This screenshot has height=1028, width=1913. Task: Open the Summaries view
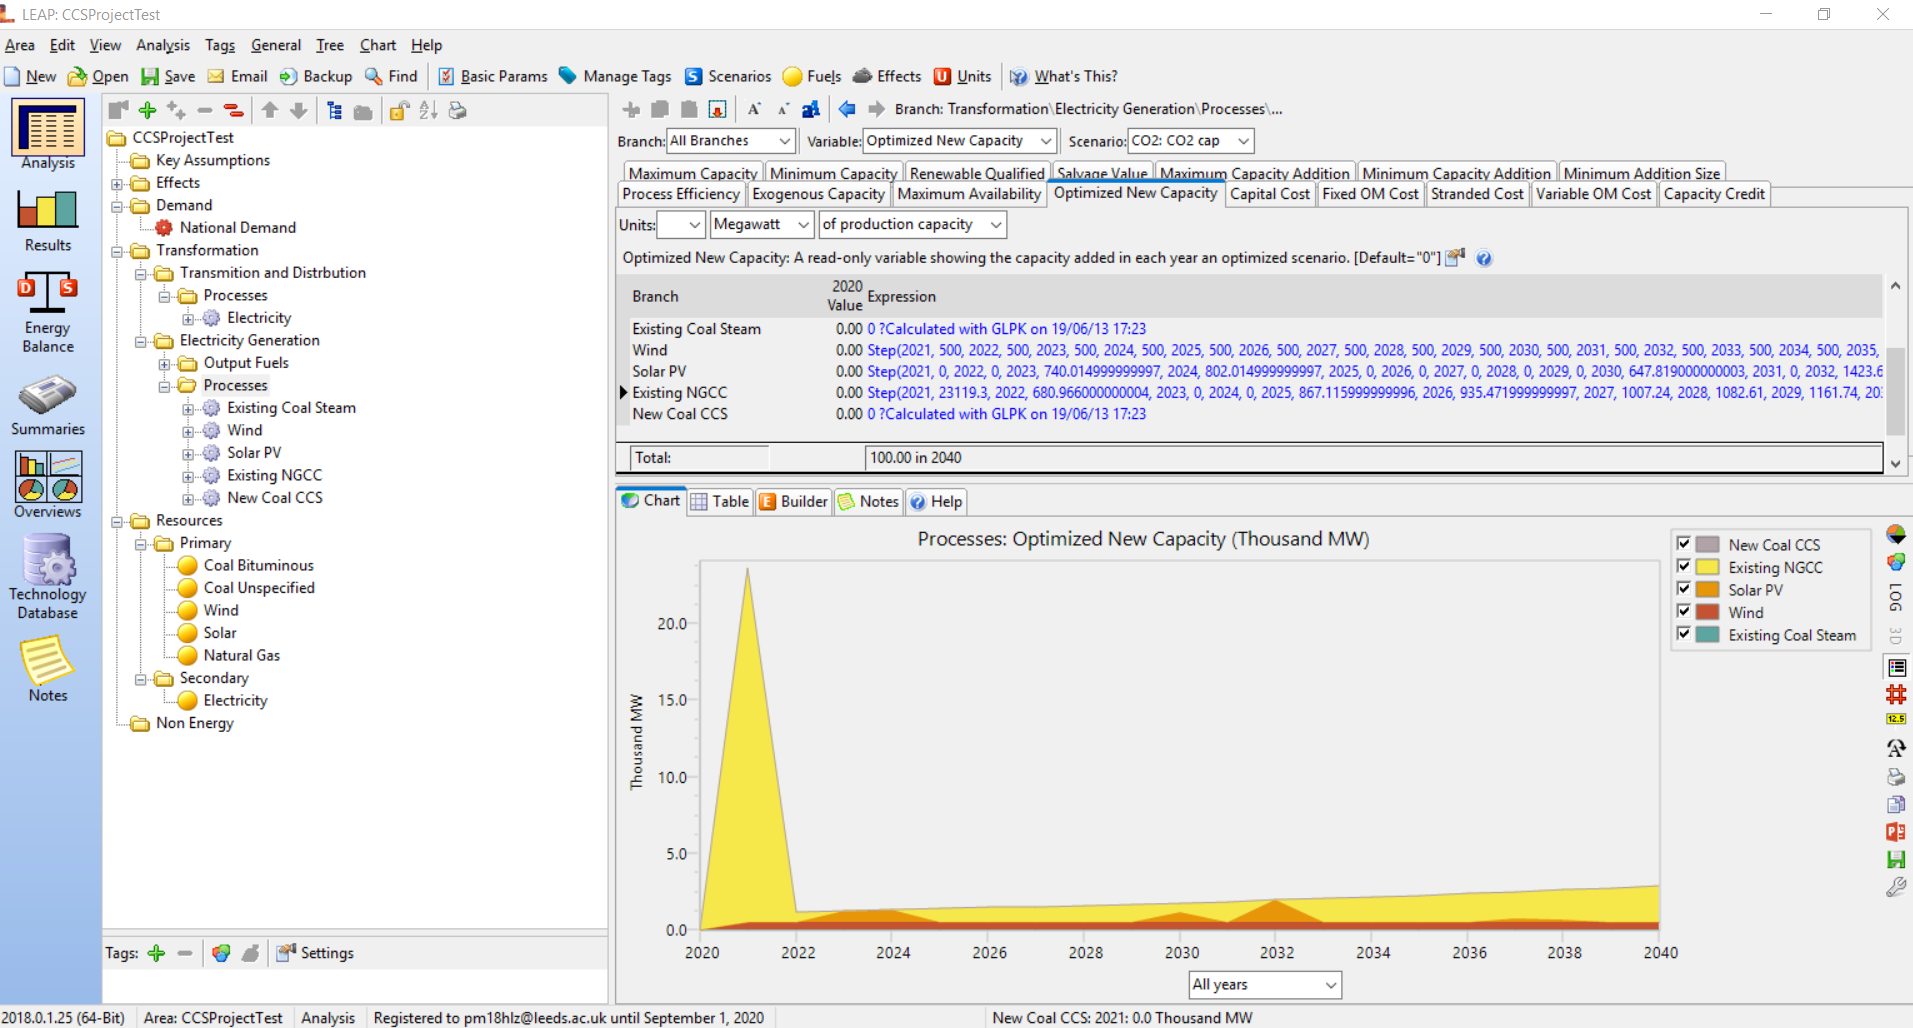click(48, 405)
